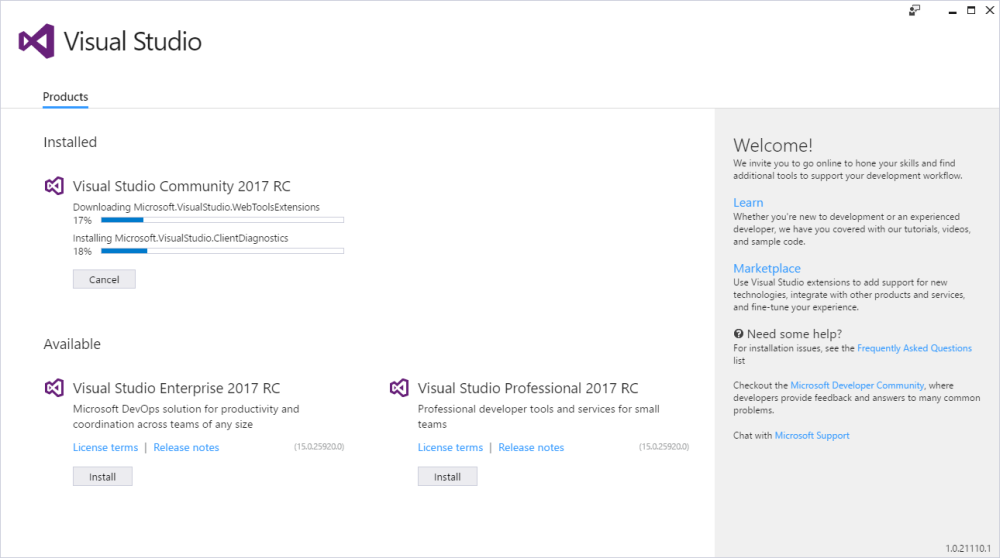Click the feedback icon in title bar
Image resolution: width=1000 pixels, height=558 pixels.
coord(915,10)
